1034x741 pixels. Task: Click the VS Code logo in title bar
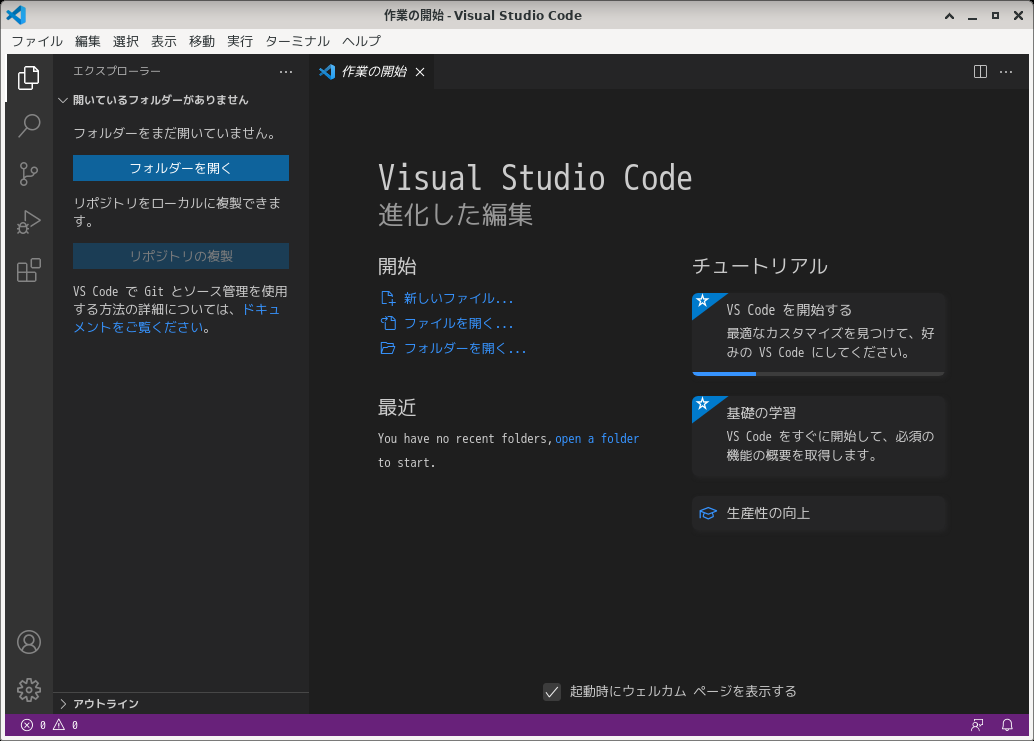[16, 15]
